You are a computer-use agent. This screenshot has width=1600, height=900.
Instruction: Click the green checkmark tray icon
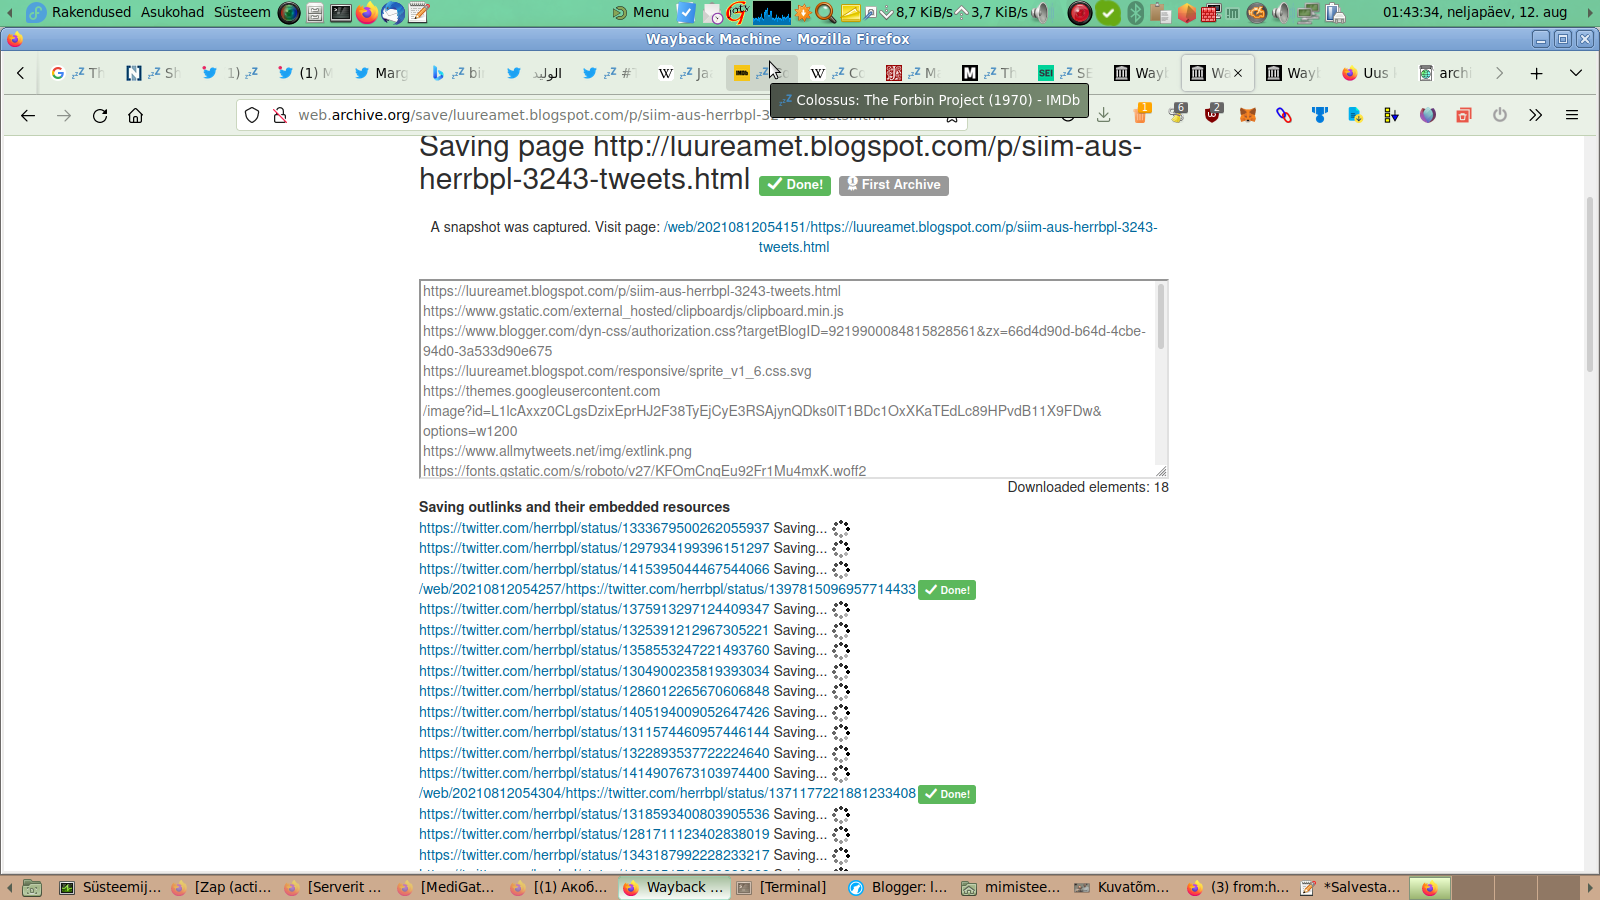(1108, 12)
